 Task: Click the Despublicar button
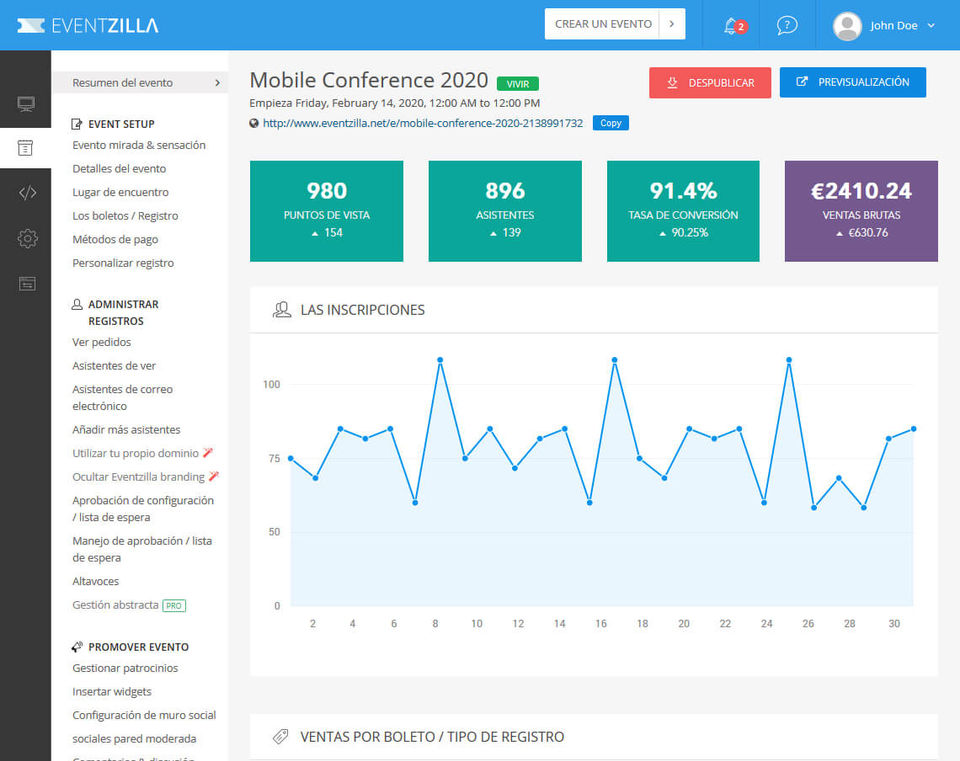[x=710, y=82]
